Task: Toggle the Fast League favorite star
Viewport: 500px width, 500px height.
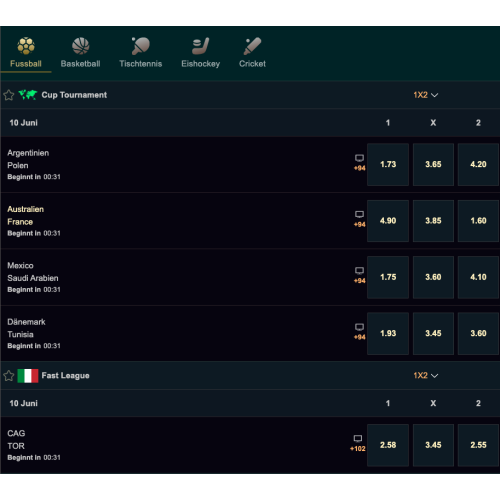Action: (9, 376)
